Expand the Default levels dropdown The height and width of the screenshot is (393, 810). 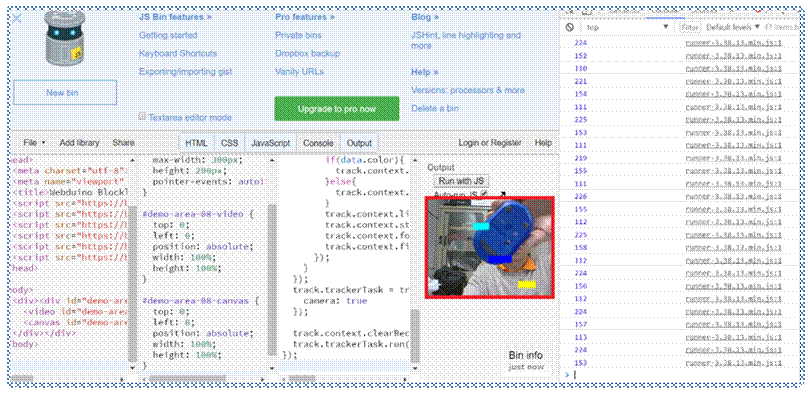(x=733, y=27)
